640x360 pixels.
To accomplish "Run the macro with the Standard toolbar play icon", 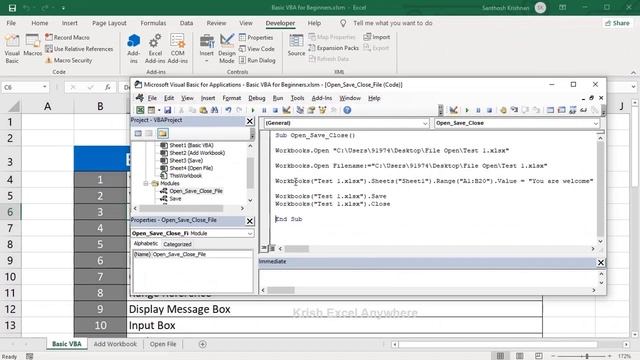I will pos(253,110).
